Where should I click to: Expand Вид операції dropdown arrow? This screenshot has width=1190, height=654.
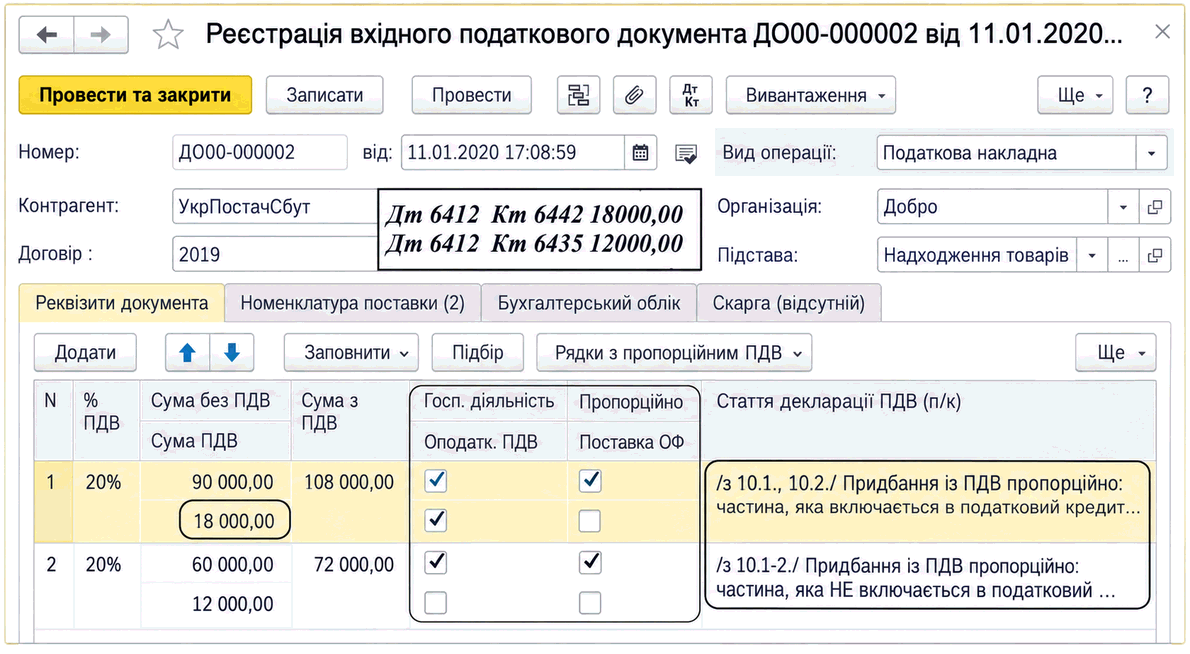point(1151,153)
